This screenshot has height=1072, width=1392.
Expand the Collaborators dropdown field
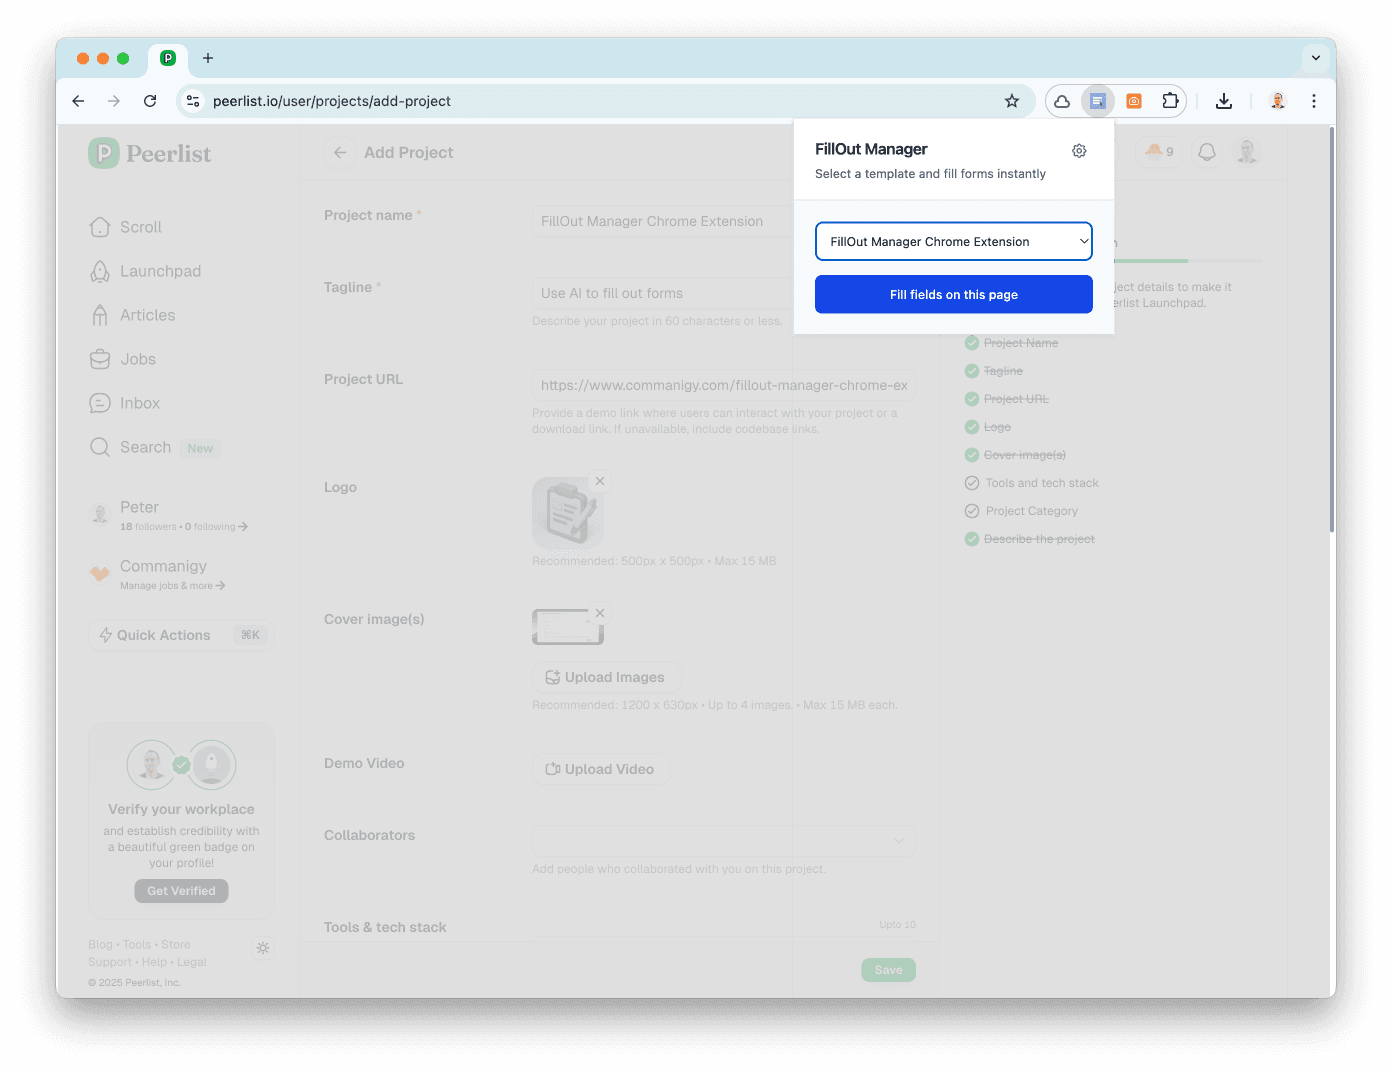point(898,841)
